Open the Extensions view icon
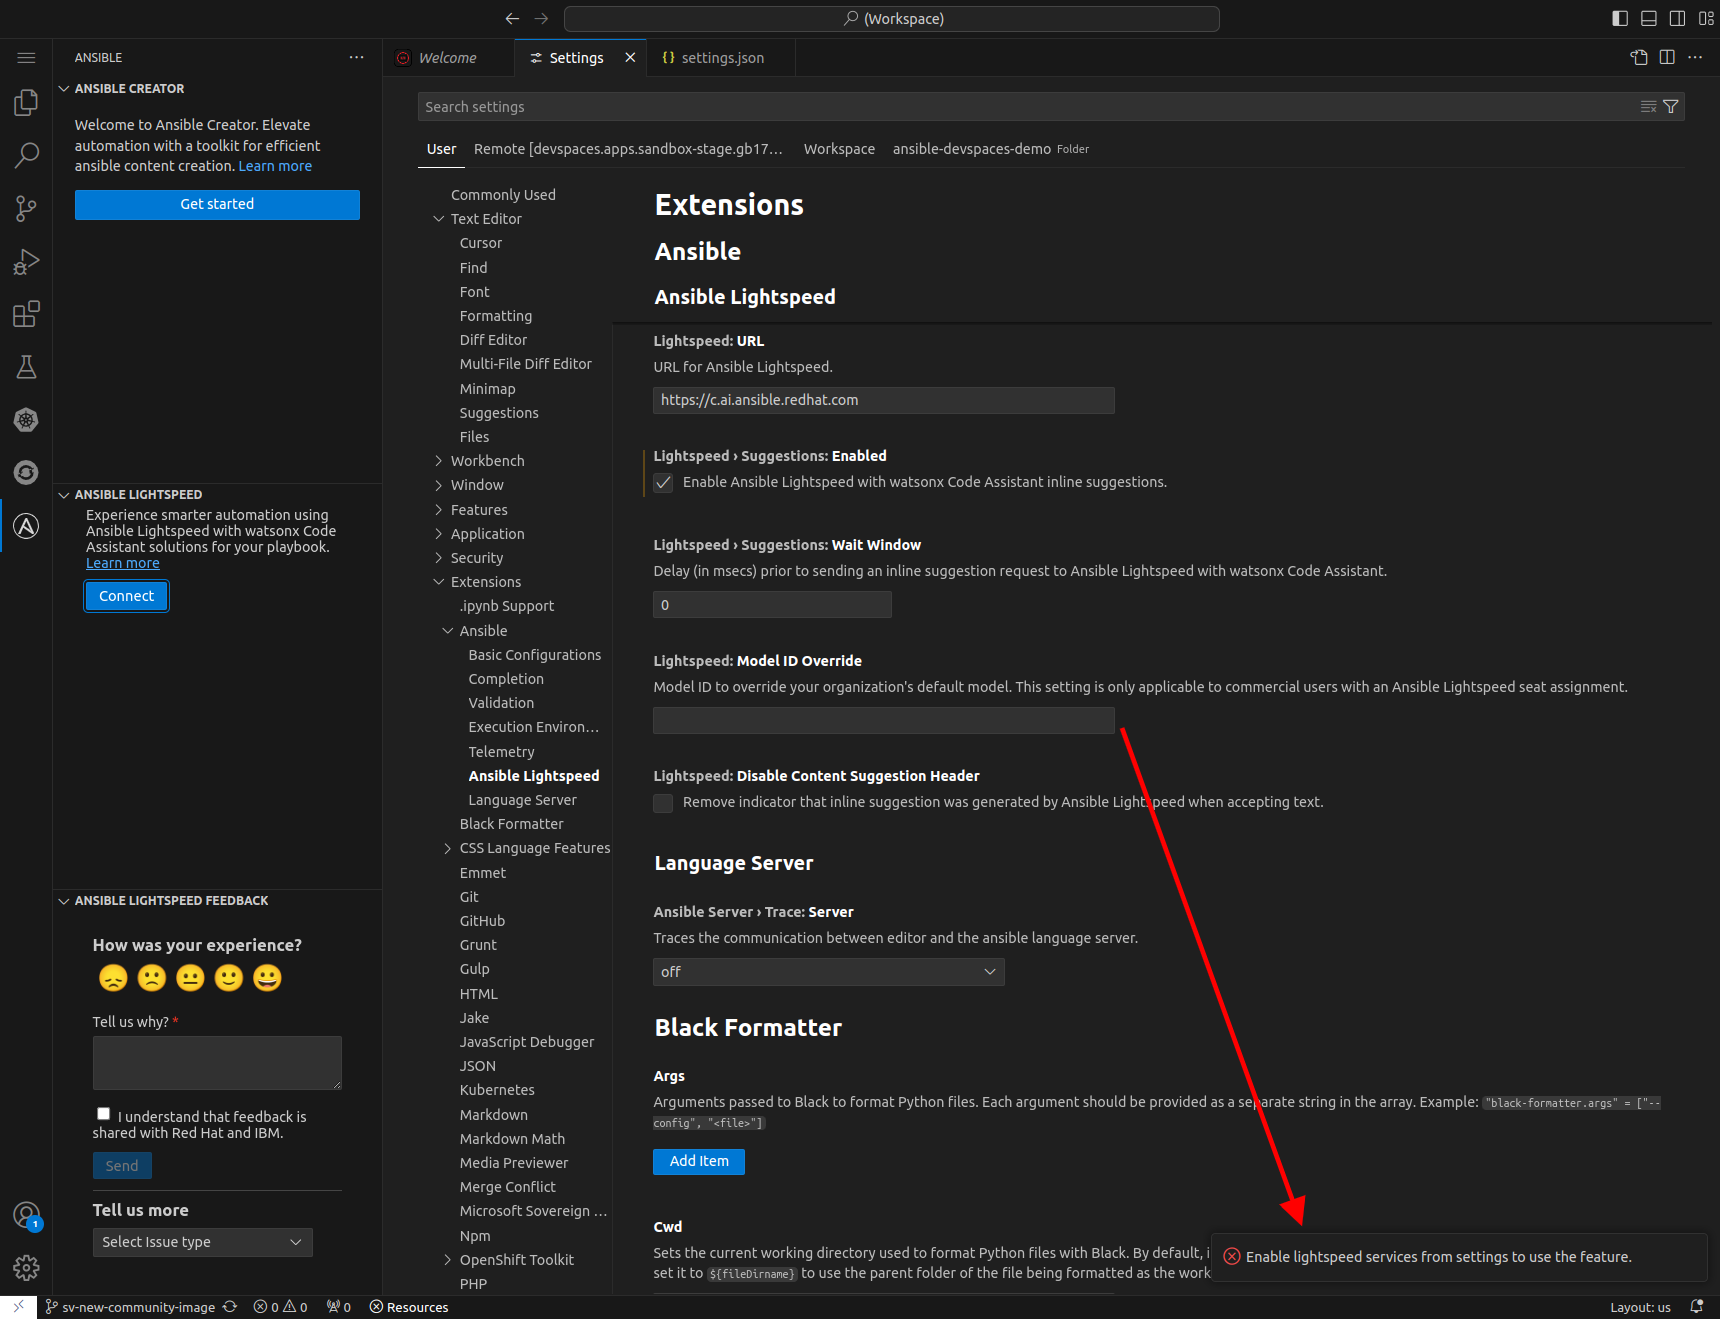 [26, 315]
